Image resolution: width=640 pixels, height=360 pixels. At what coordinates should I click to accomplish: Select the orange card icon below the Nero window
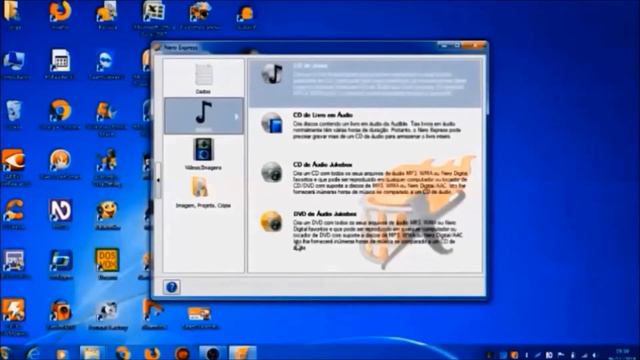click(x=200, y=318)
